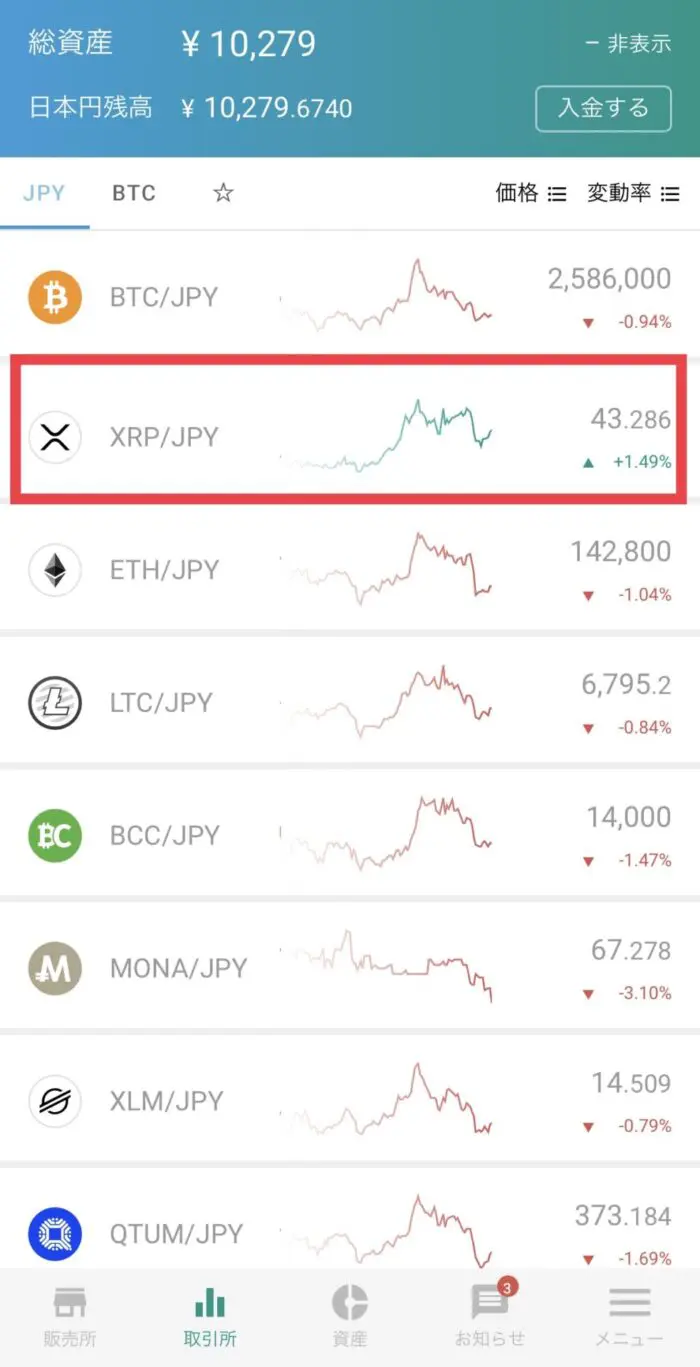Screen dimensions: 700x1367
Task: Tap the star to show favorites list
Action: 222,193
